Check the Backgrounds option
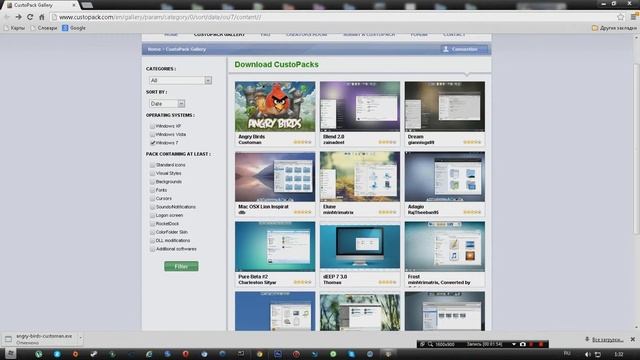The height and width of the screenshot is (360, 640). point(153,182)
